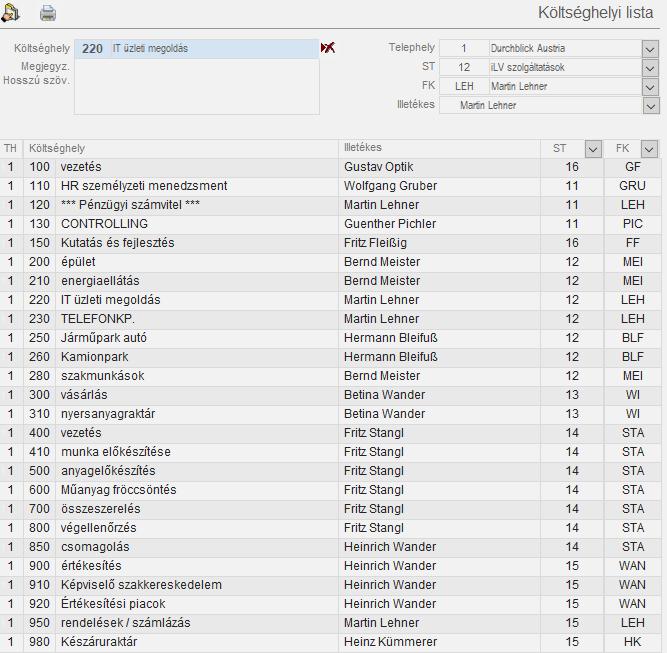The height and width of the screenshot is (653, 667).
Task: Select row Műanyag fröccsöntés
Action: 330,490
